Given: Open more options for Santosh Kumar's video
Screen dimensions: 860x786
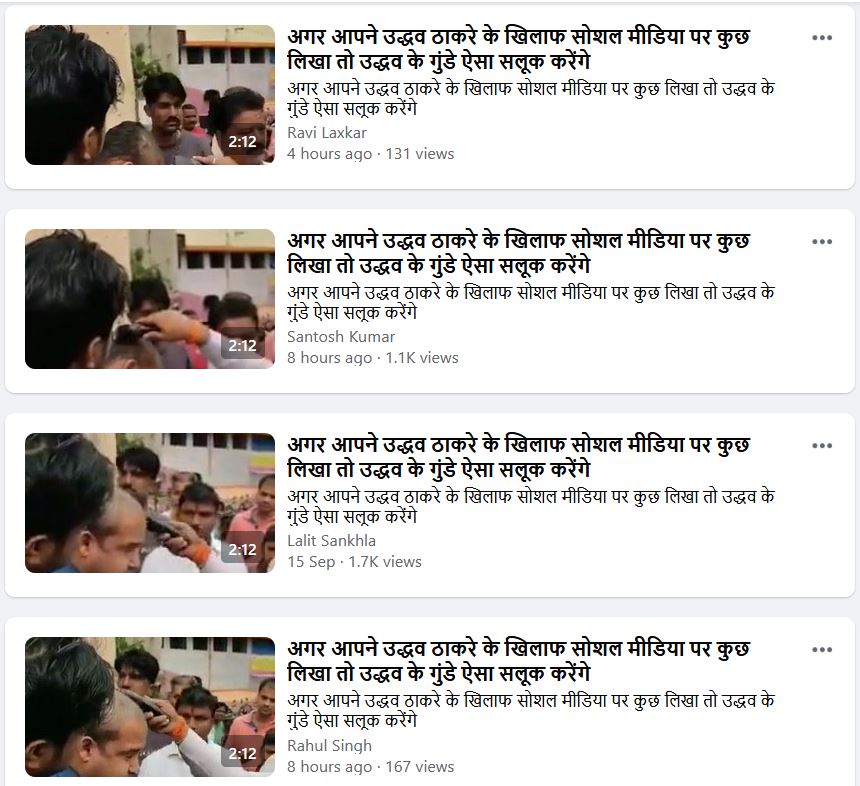Looking at the screenshot, I should click(822, 242).
